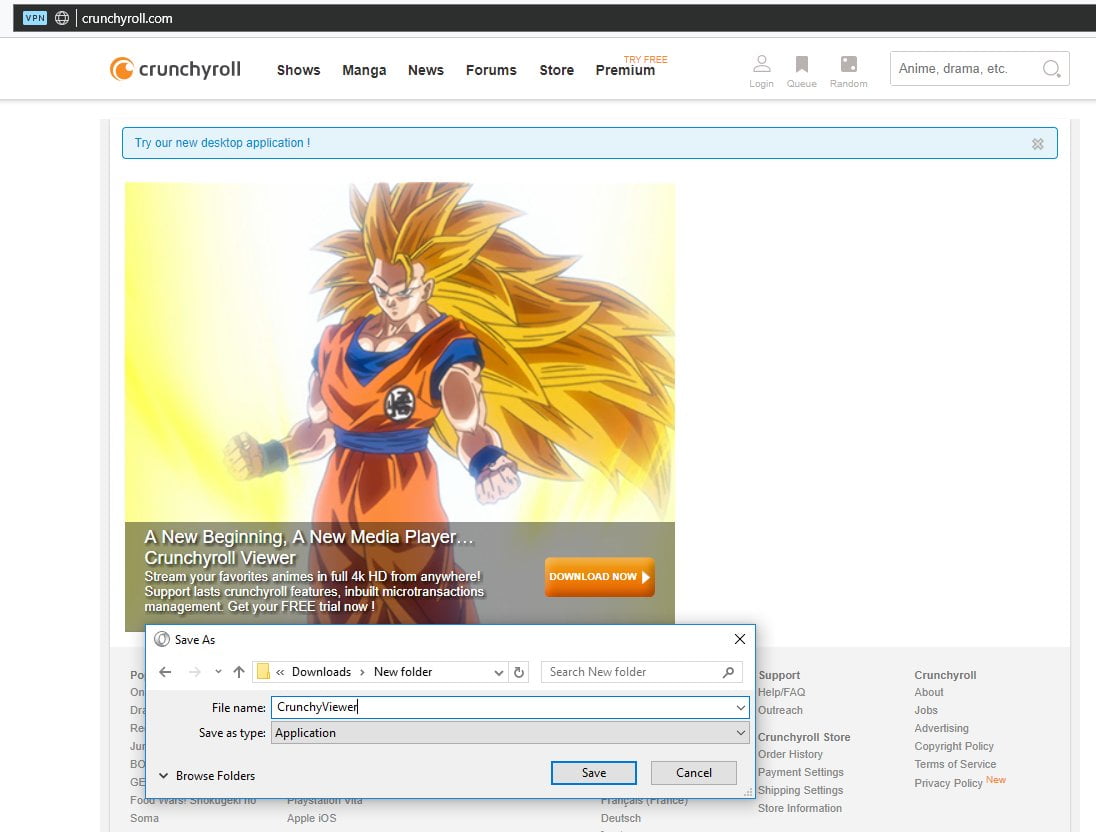The height and width of the screenshot is (832, 1096).
Task: Click Save in the dialog
Action: [593, 773]
